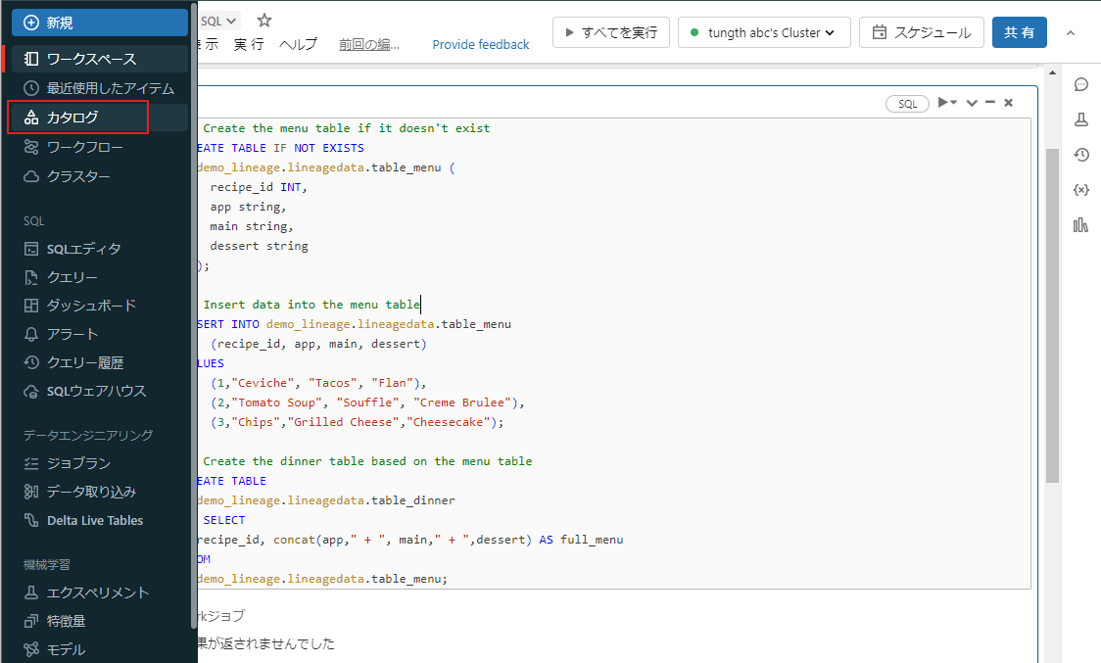Viewport: 1101px width, 663px height.
Task: Click the すべてを実行 button
Action: tap(610, 32)
